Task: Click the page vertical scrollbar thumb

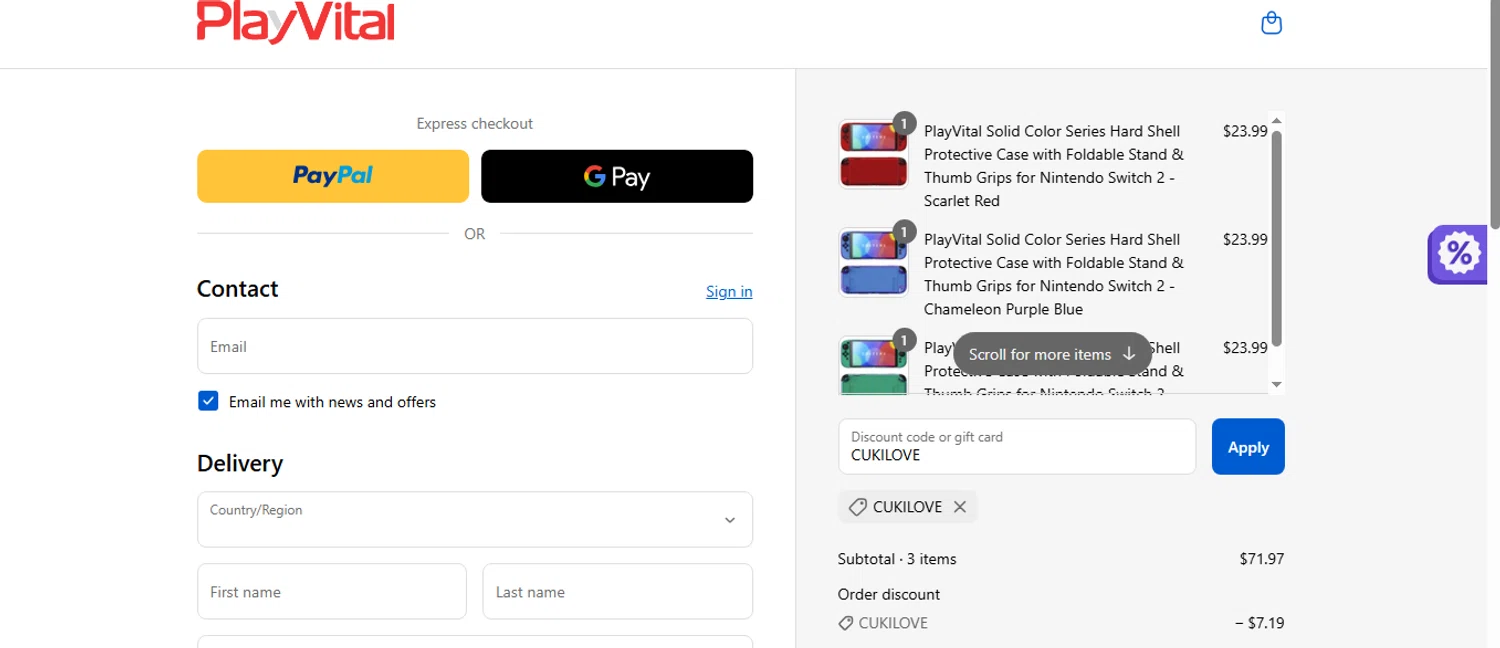Action: (1495, 115)
